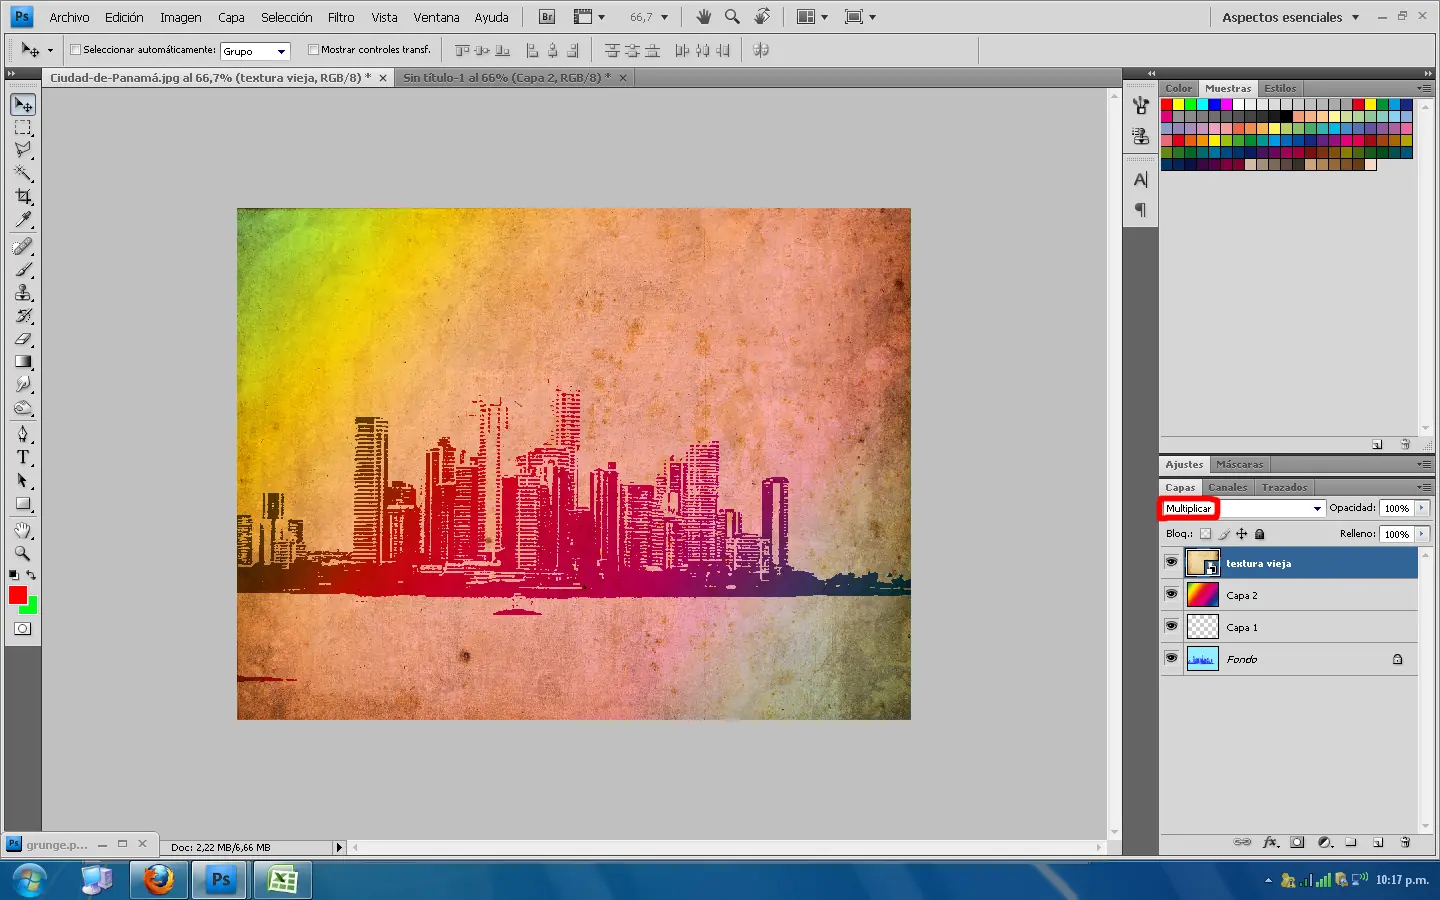Select the Horizontal Type tool
1440x900 pixels.
point(23,457)
